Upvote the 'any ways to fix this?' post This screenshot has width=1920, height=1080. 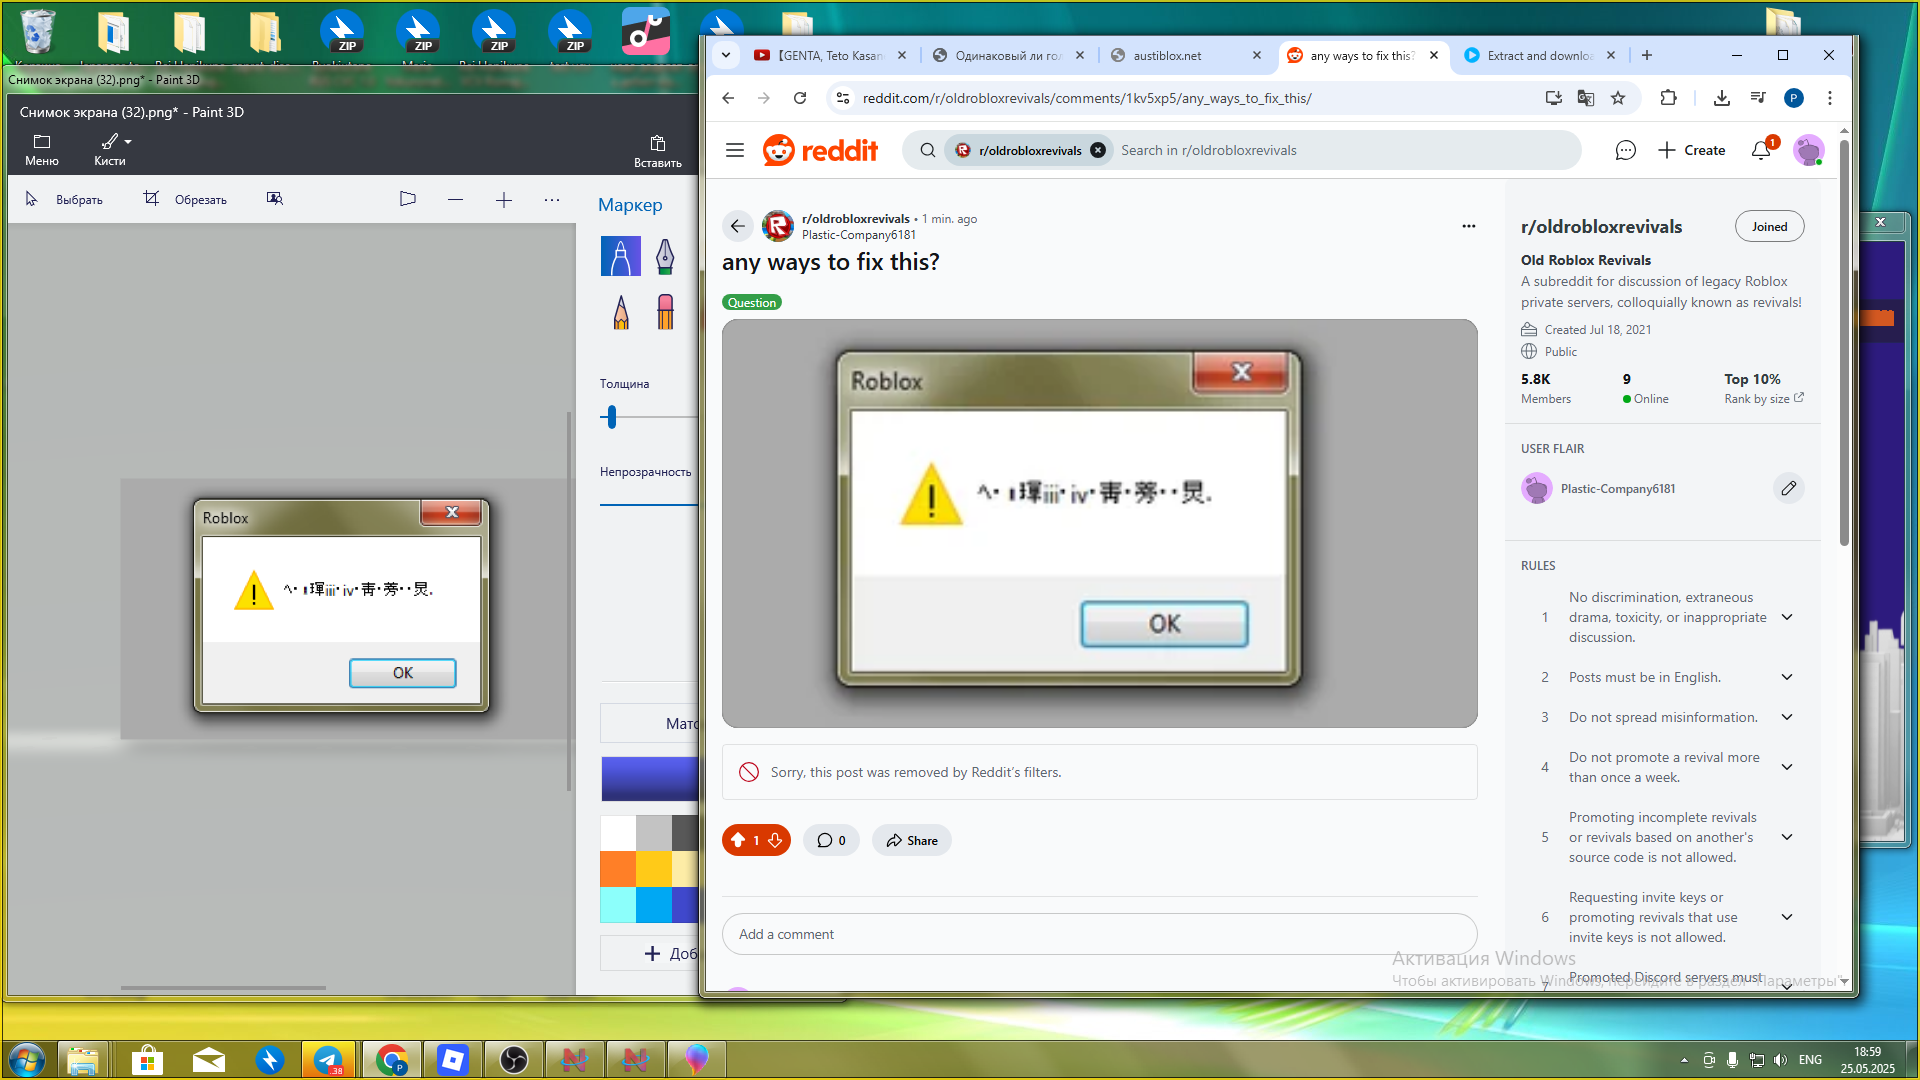click(x=738, y=840)
